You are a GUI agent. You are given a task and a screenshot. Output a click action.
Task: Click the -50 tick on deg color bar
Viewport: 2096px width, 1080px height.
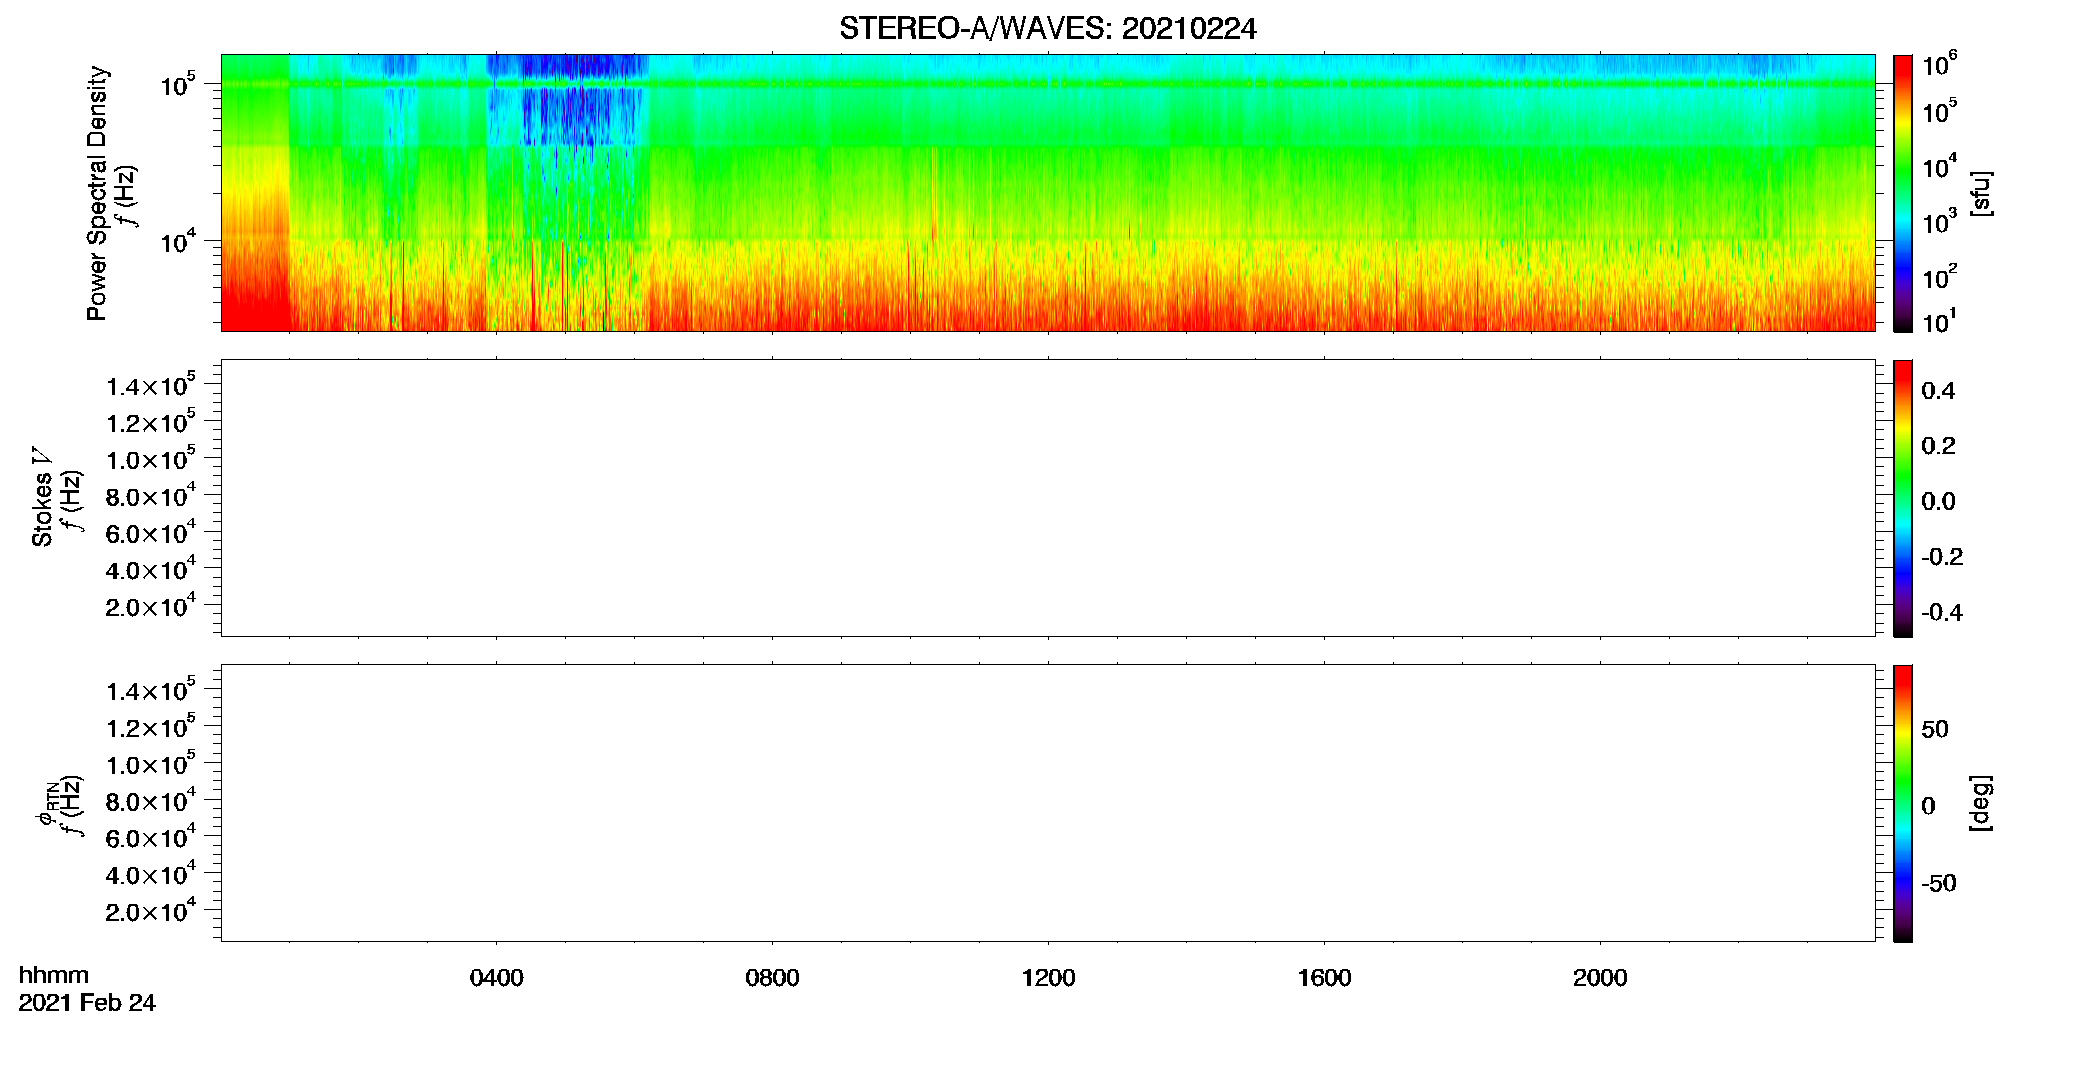(x=1939, y=884)
